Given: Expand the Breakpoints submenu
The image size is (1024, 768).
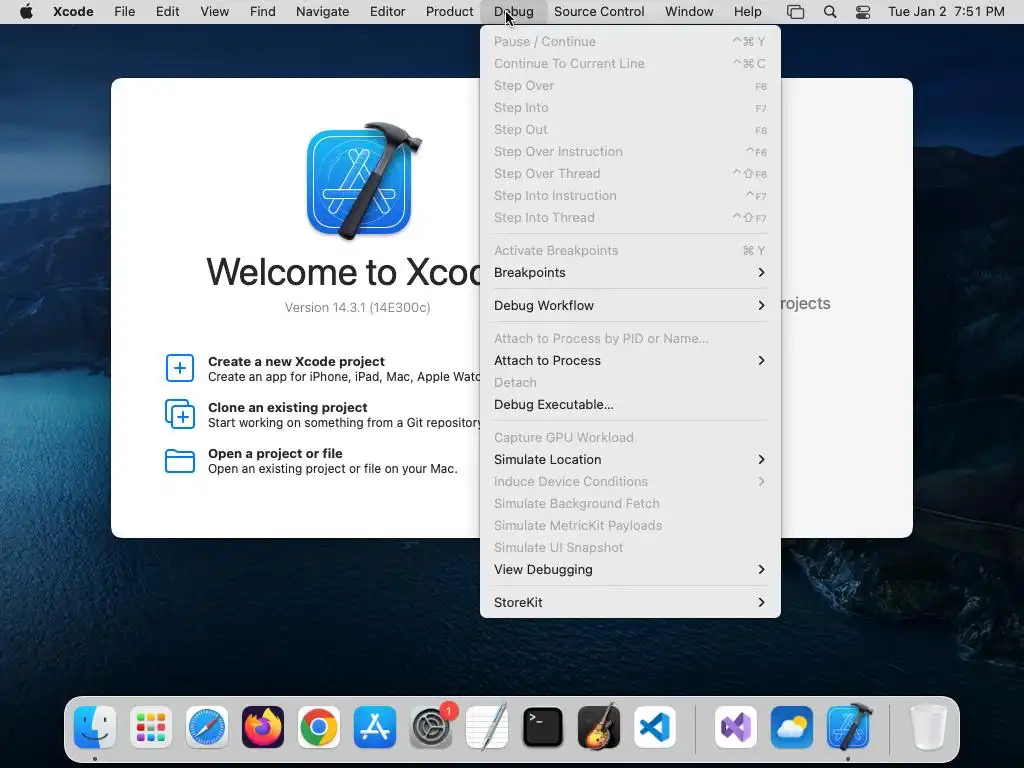Looking at the screenshot, I should click(630, 272).
